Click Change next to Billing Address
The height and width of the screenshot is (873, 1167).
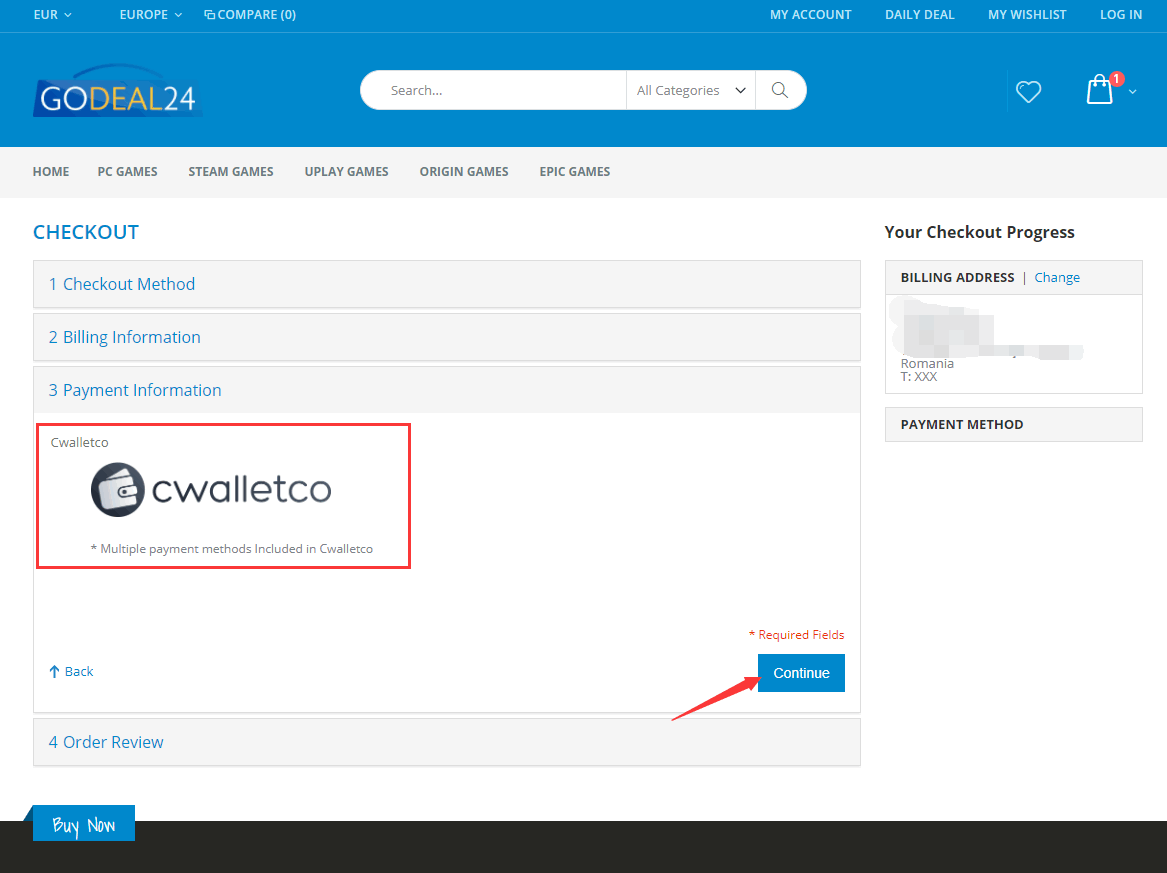[1057, 278]
